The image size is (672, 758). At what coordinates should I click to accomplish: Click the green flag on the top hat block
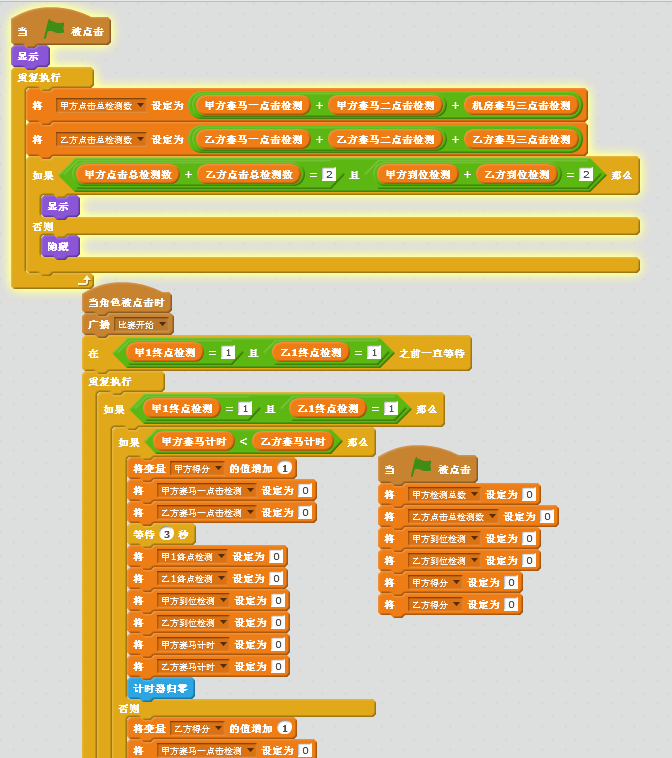(x=54, y=31)
